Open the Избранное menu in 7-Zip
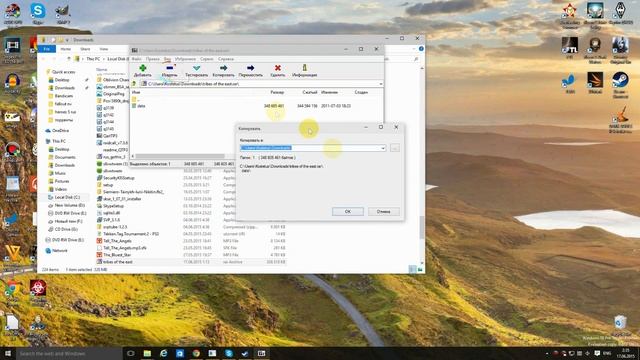This screenshot has width=640, height=360. click(185, 59)
